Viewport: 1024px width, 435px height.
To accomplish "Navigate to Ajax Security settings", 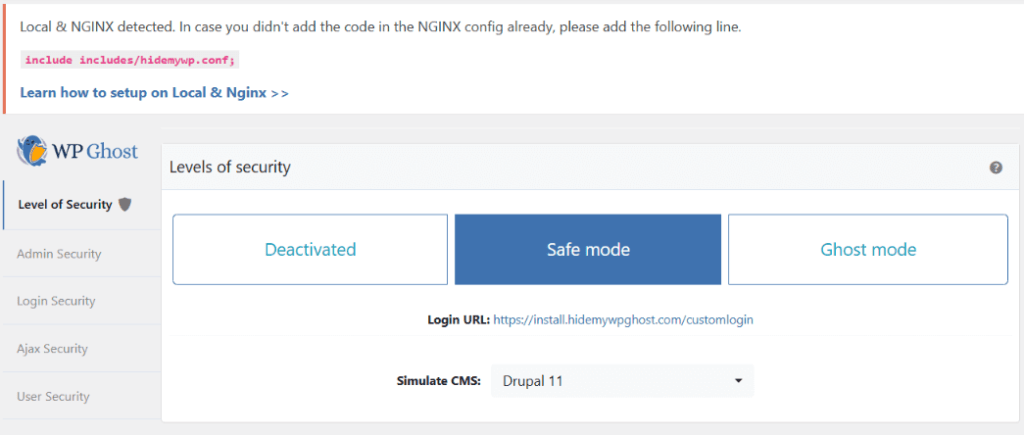I will pyautogui.click(x=52, y=349).
